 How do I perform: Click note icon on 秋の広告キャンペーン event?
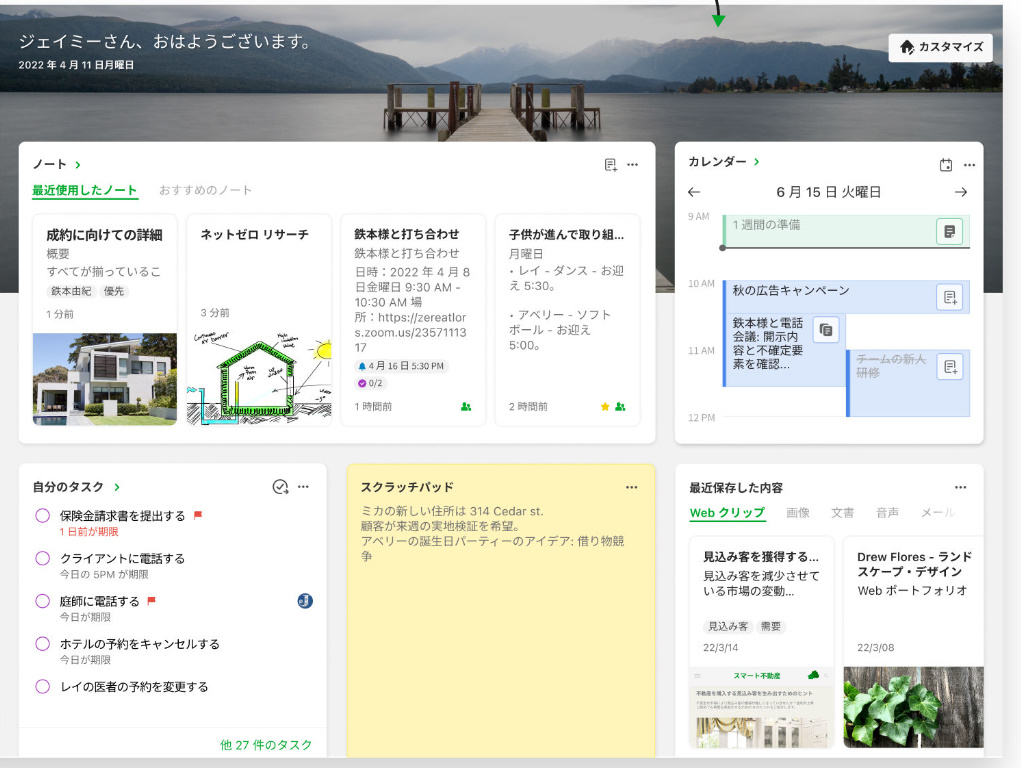coord(949,297)
